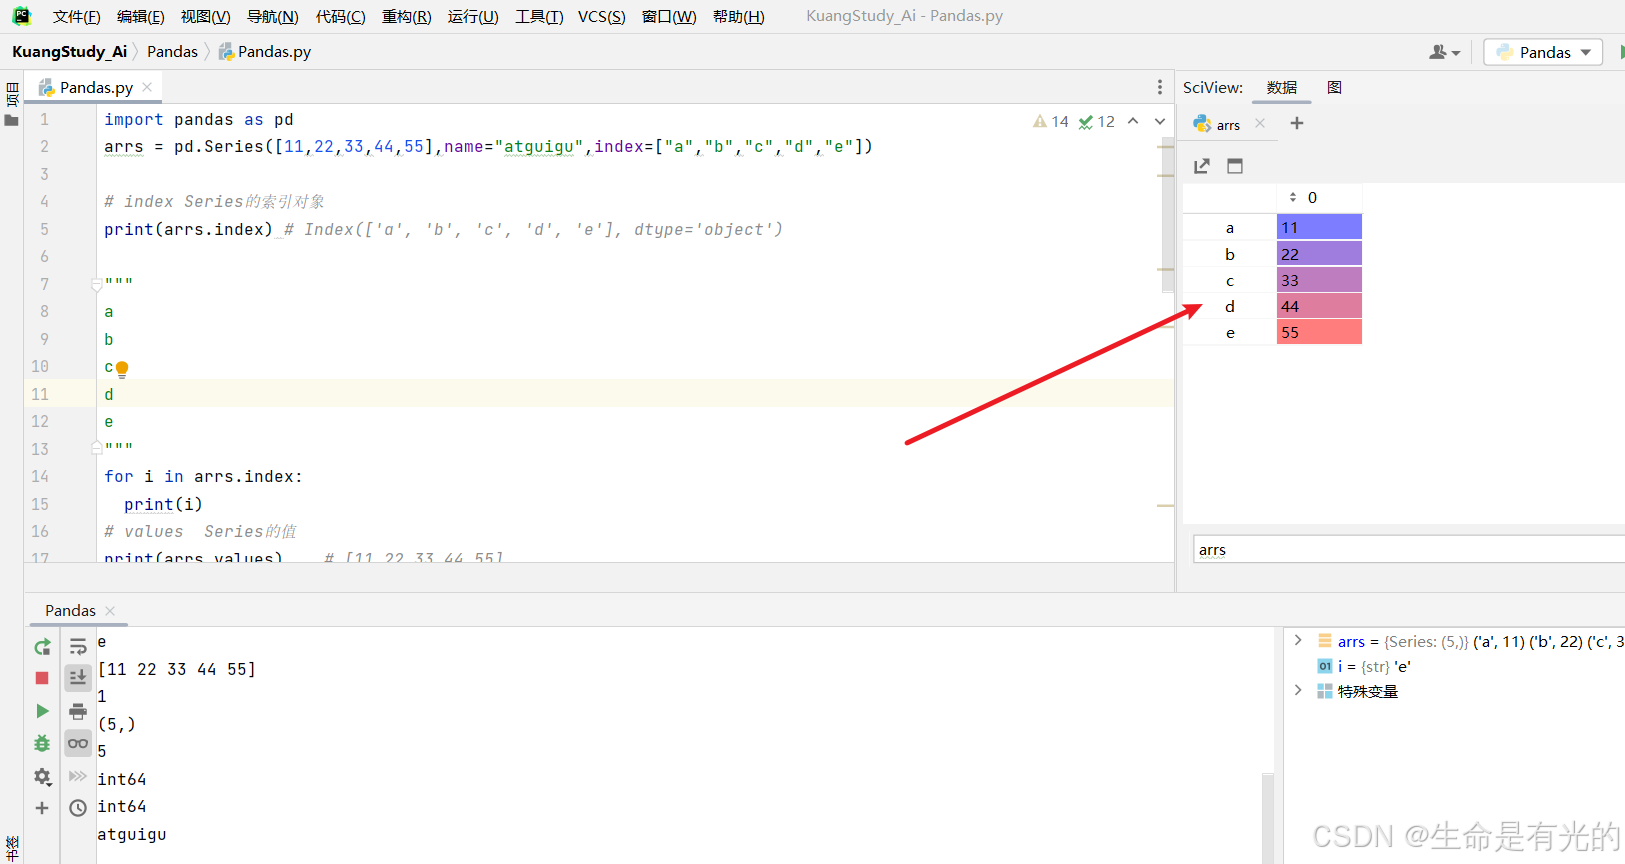Screen dimensions: 1625x864
Task: Close the Pandas.py editor tab
Action: 147,87
